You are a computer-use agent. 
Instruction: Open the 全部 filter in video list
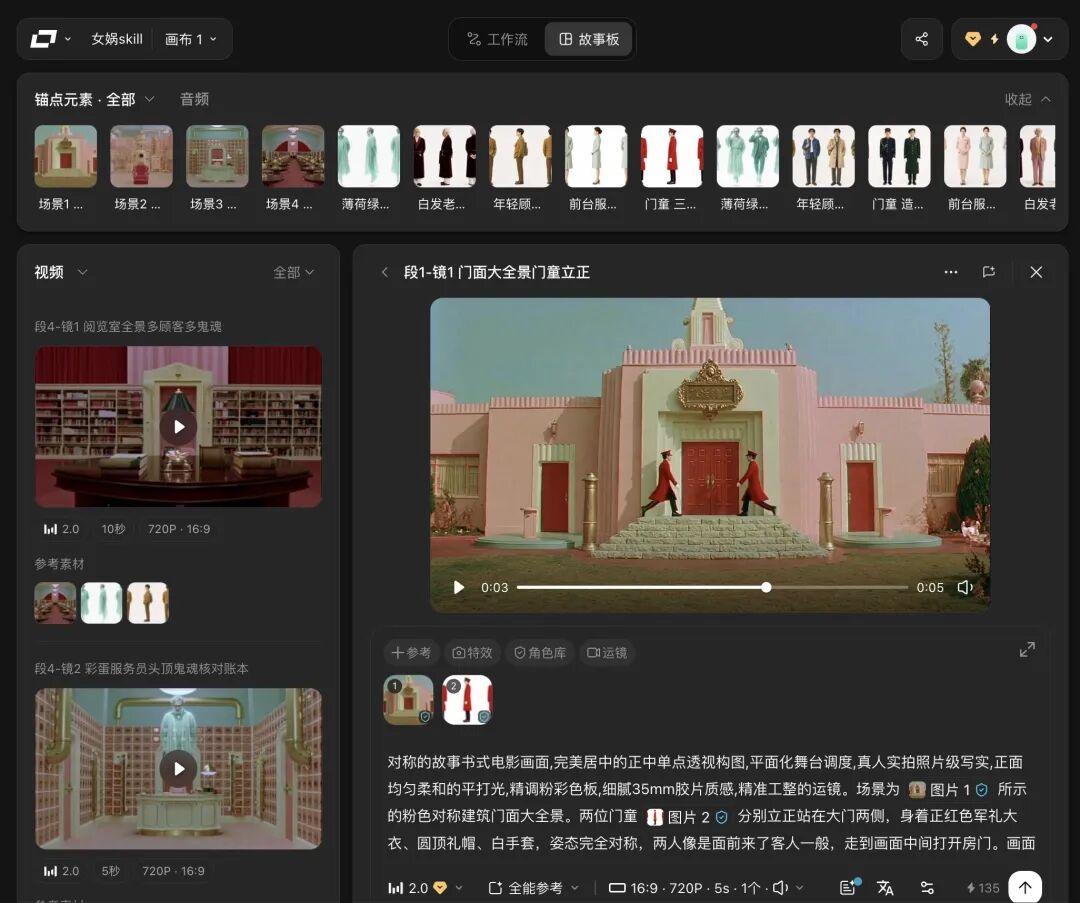click(294, 272)
